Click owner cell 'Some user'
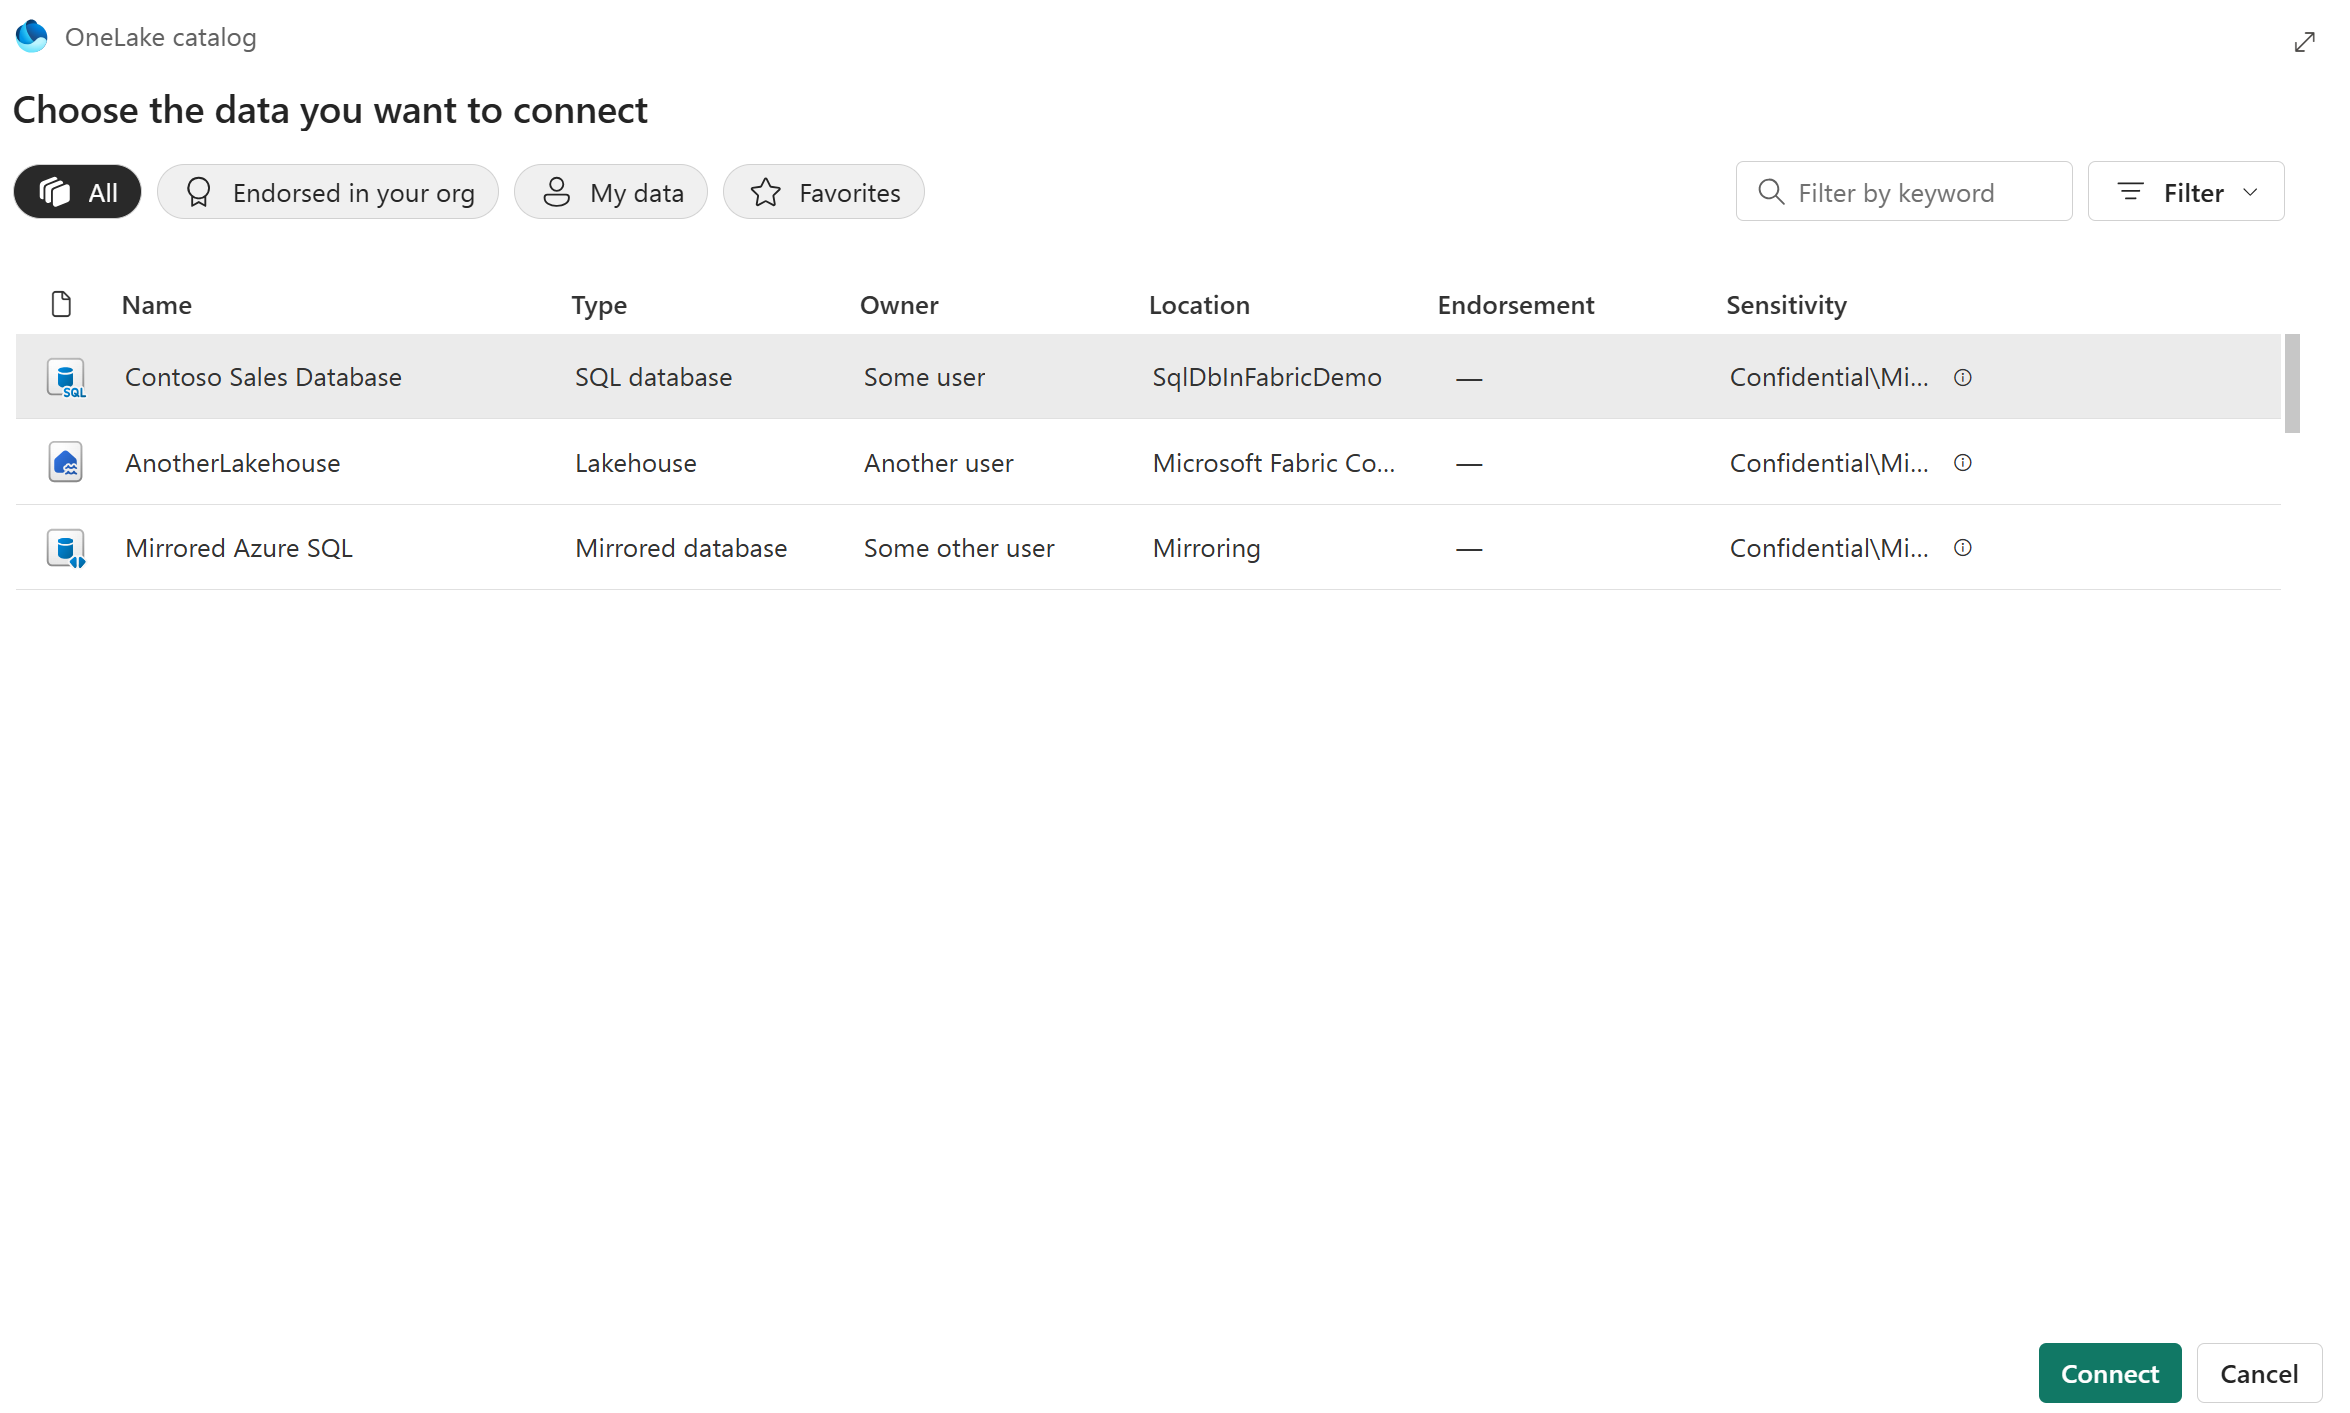This screenshot has width=2350, height=1413. 925,377
